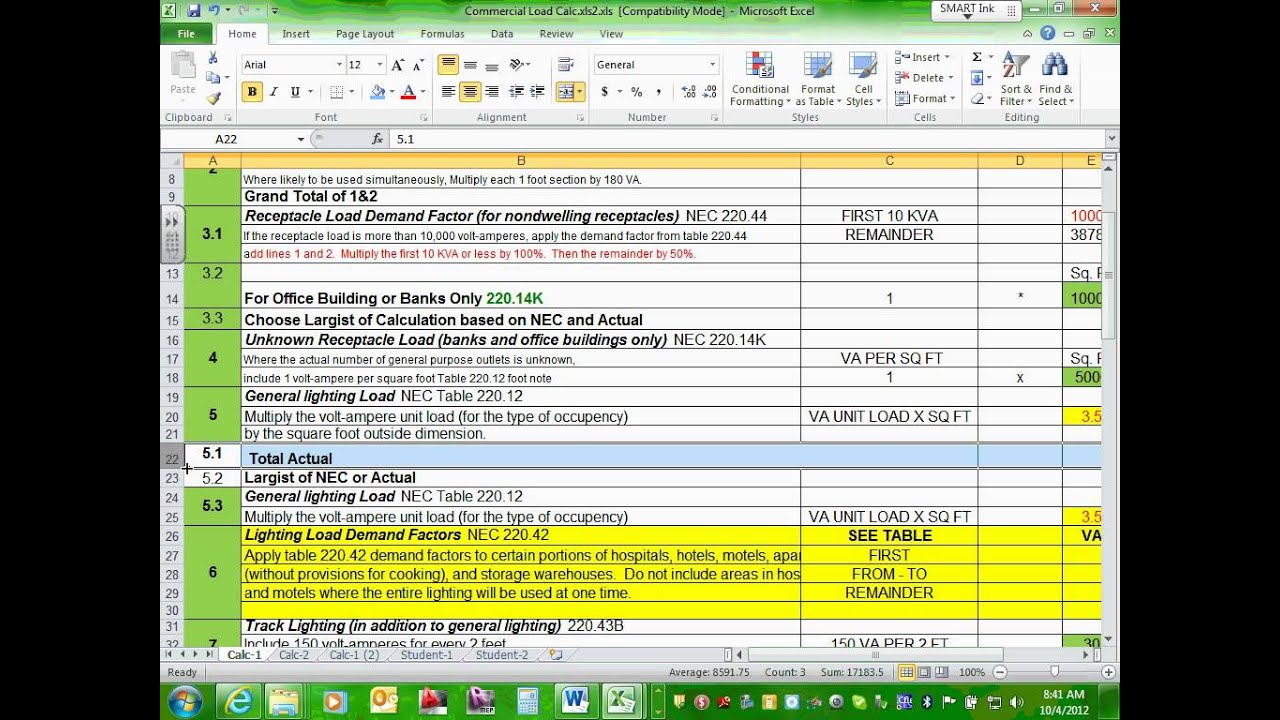1280x720 pixels.
Task: Click the Insert Function fx icon
Action: [x=377, y=139]
